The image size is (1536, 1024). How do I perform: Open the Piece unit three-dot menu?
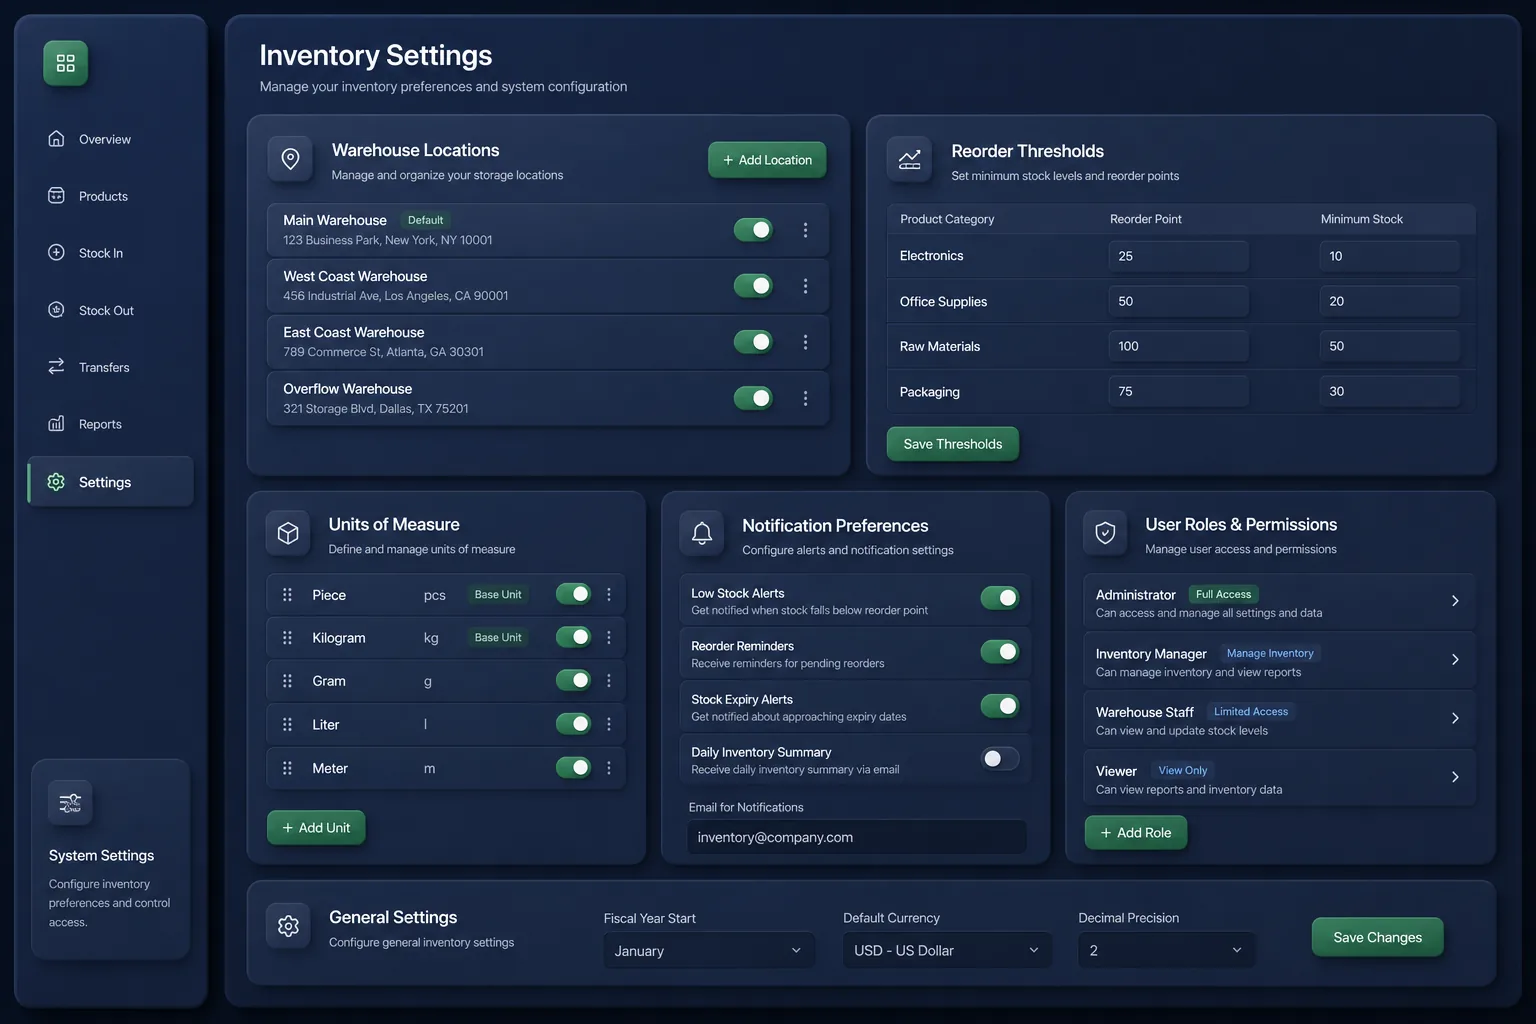(609, 595)
